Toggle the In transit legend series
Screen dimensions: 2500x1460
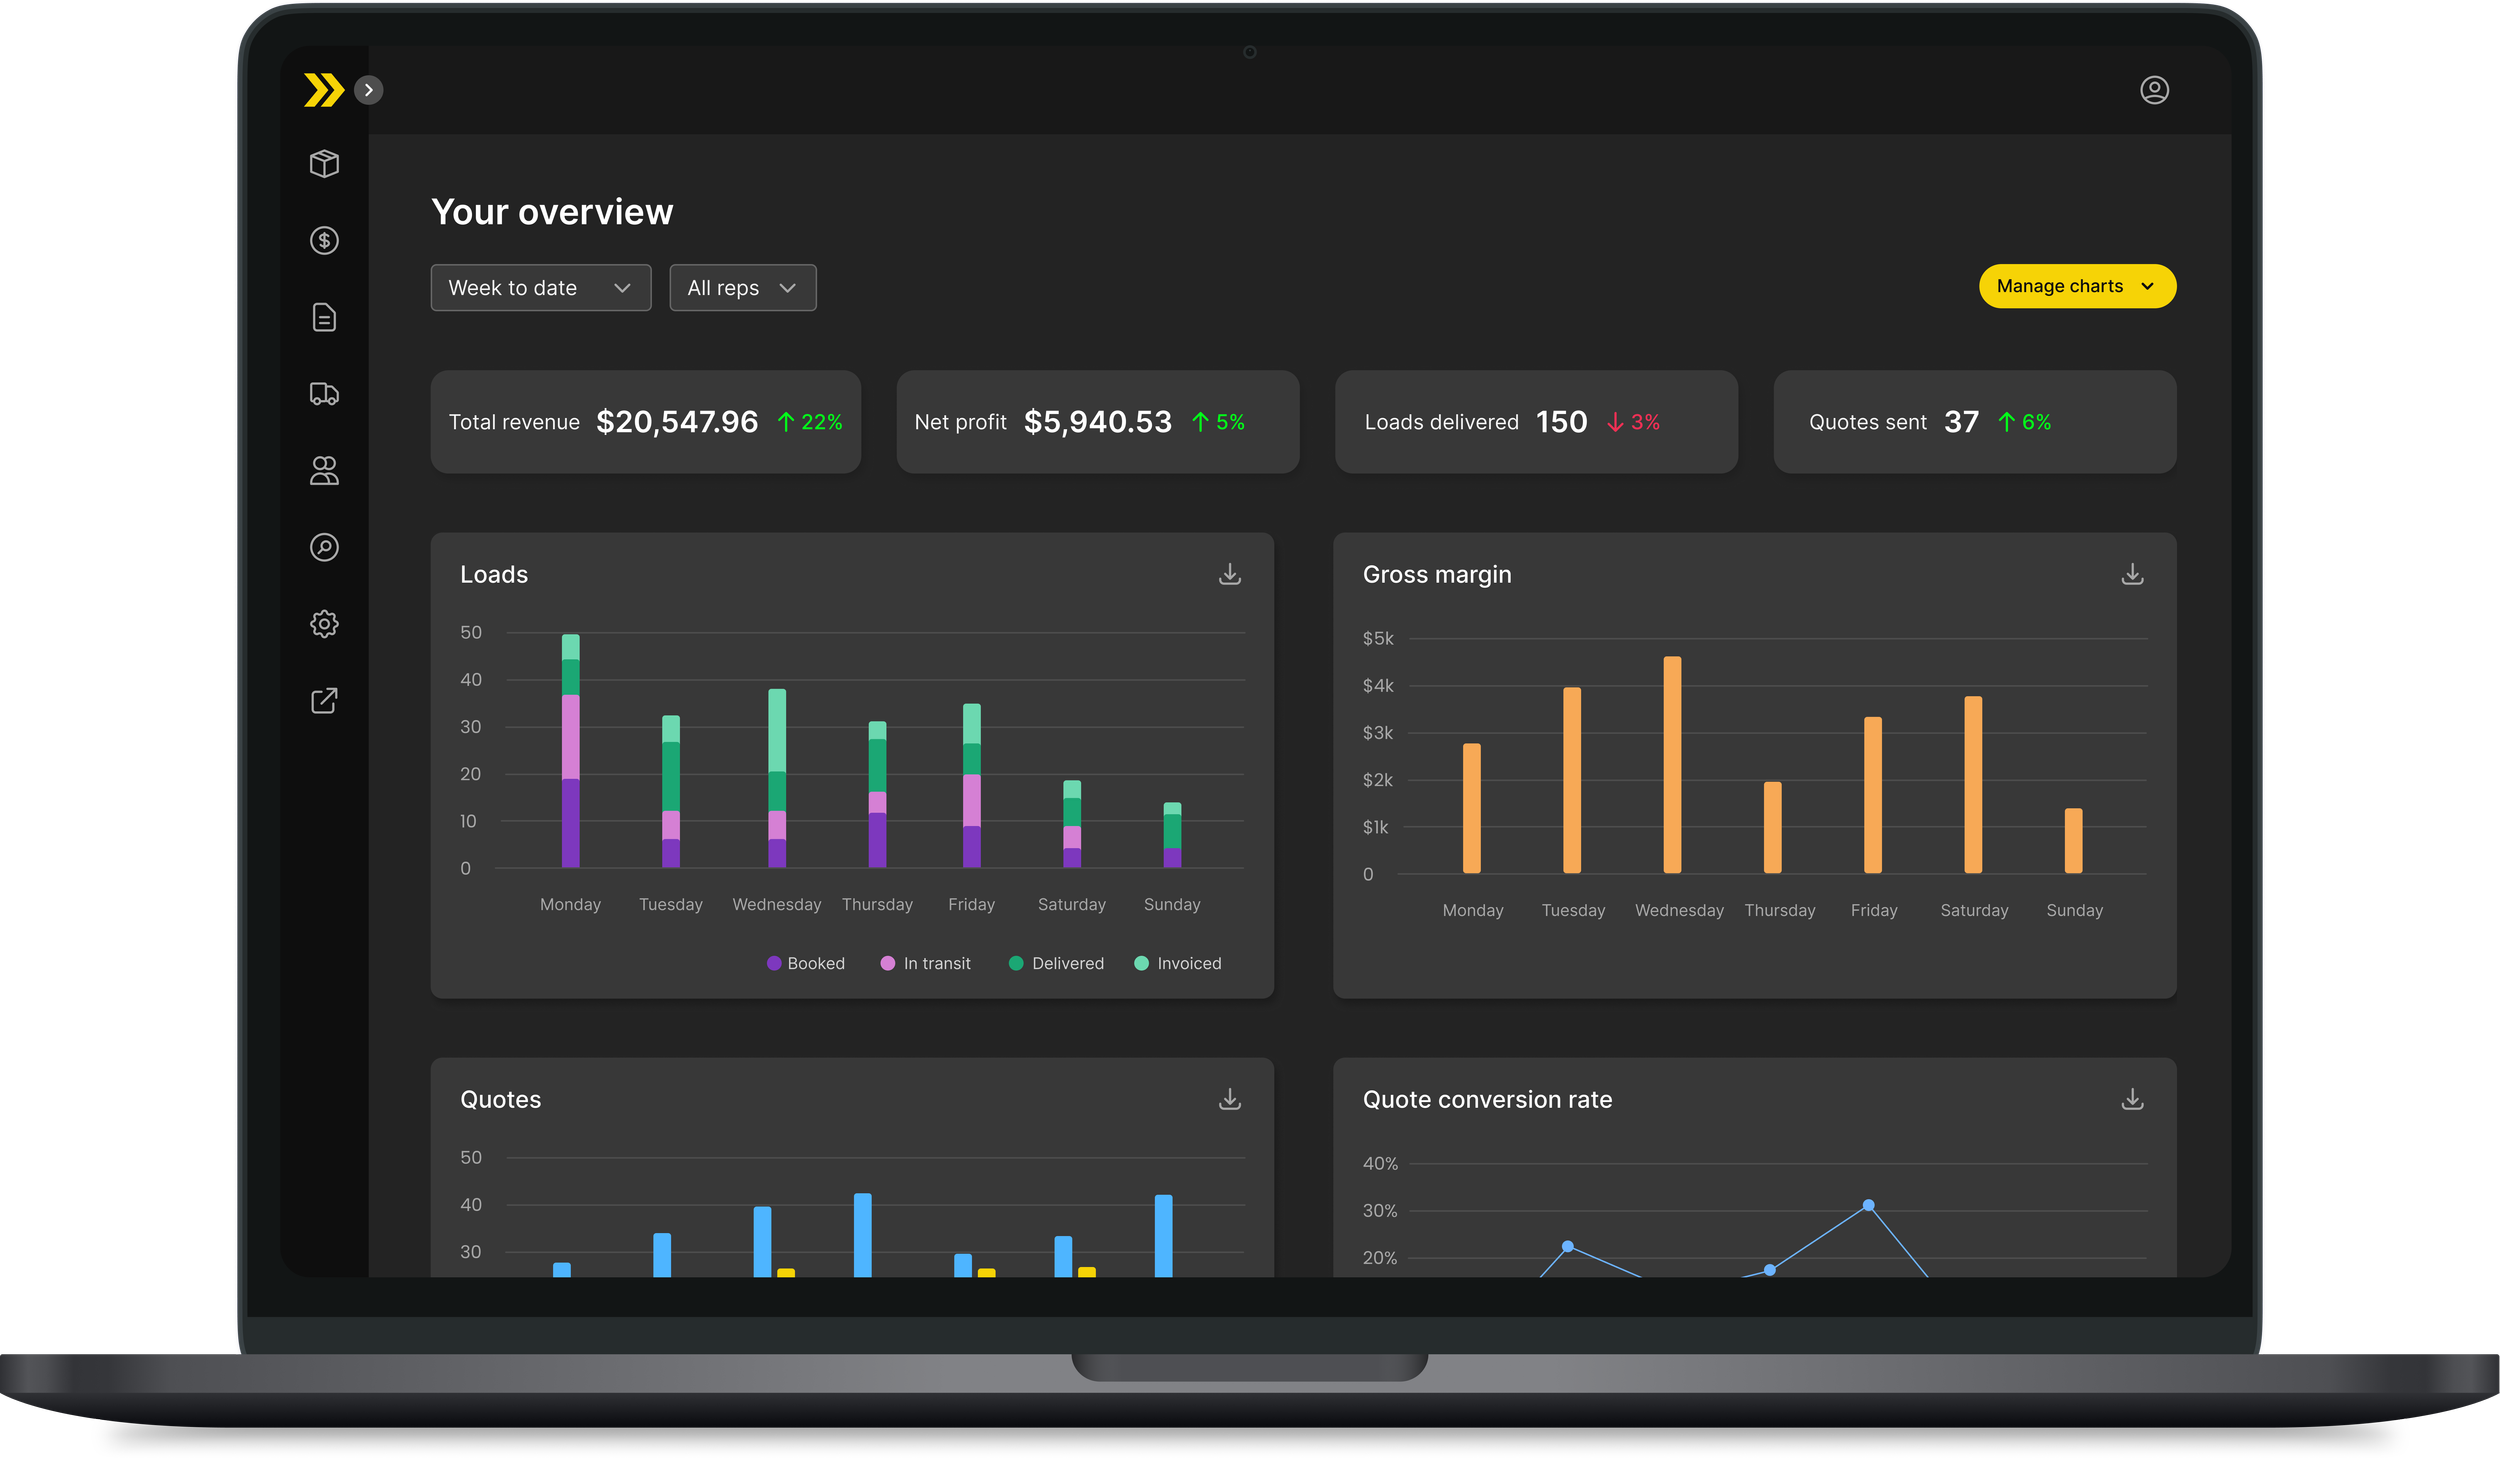926,963
